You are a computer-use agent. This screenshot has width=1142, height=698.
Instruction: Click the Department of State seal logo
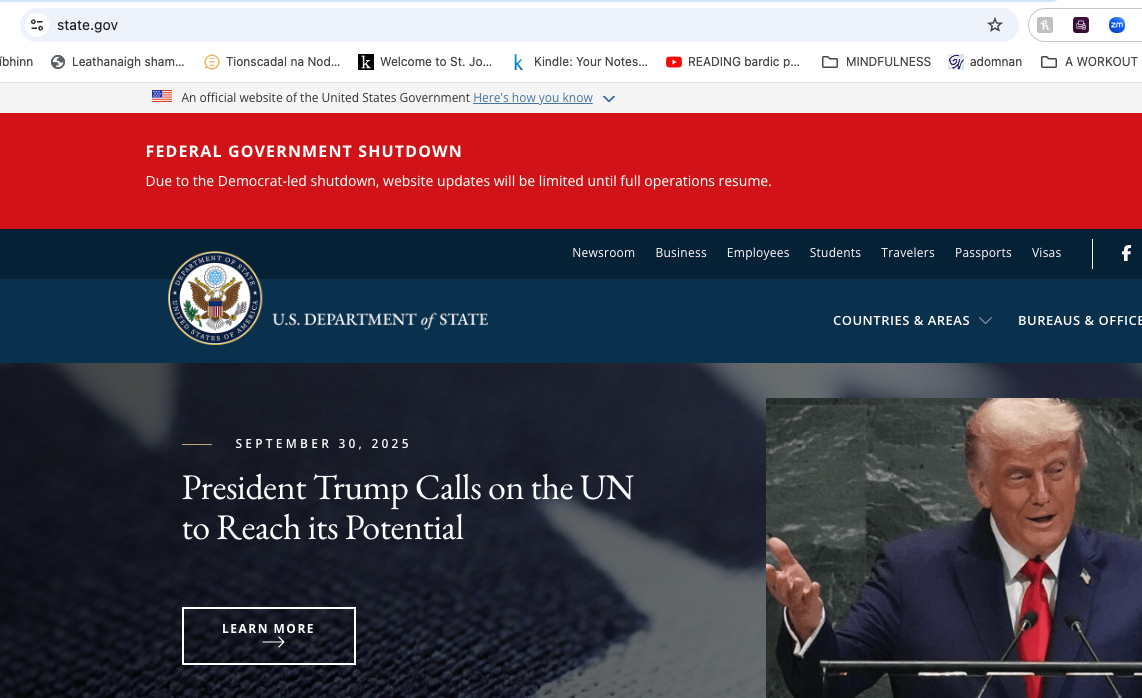click(215, 298)
